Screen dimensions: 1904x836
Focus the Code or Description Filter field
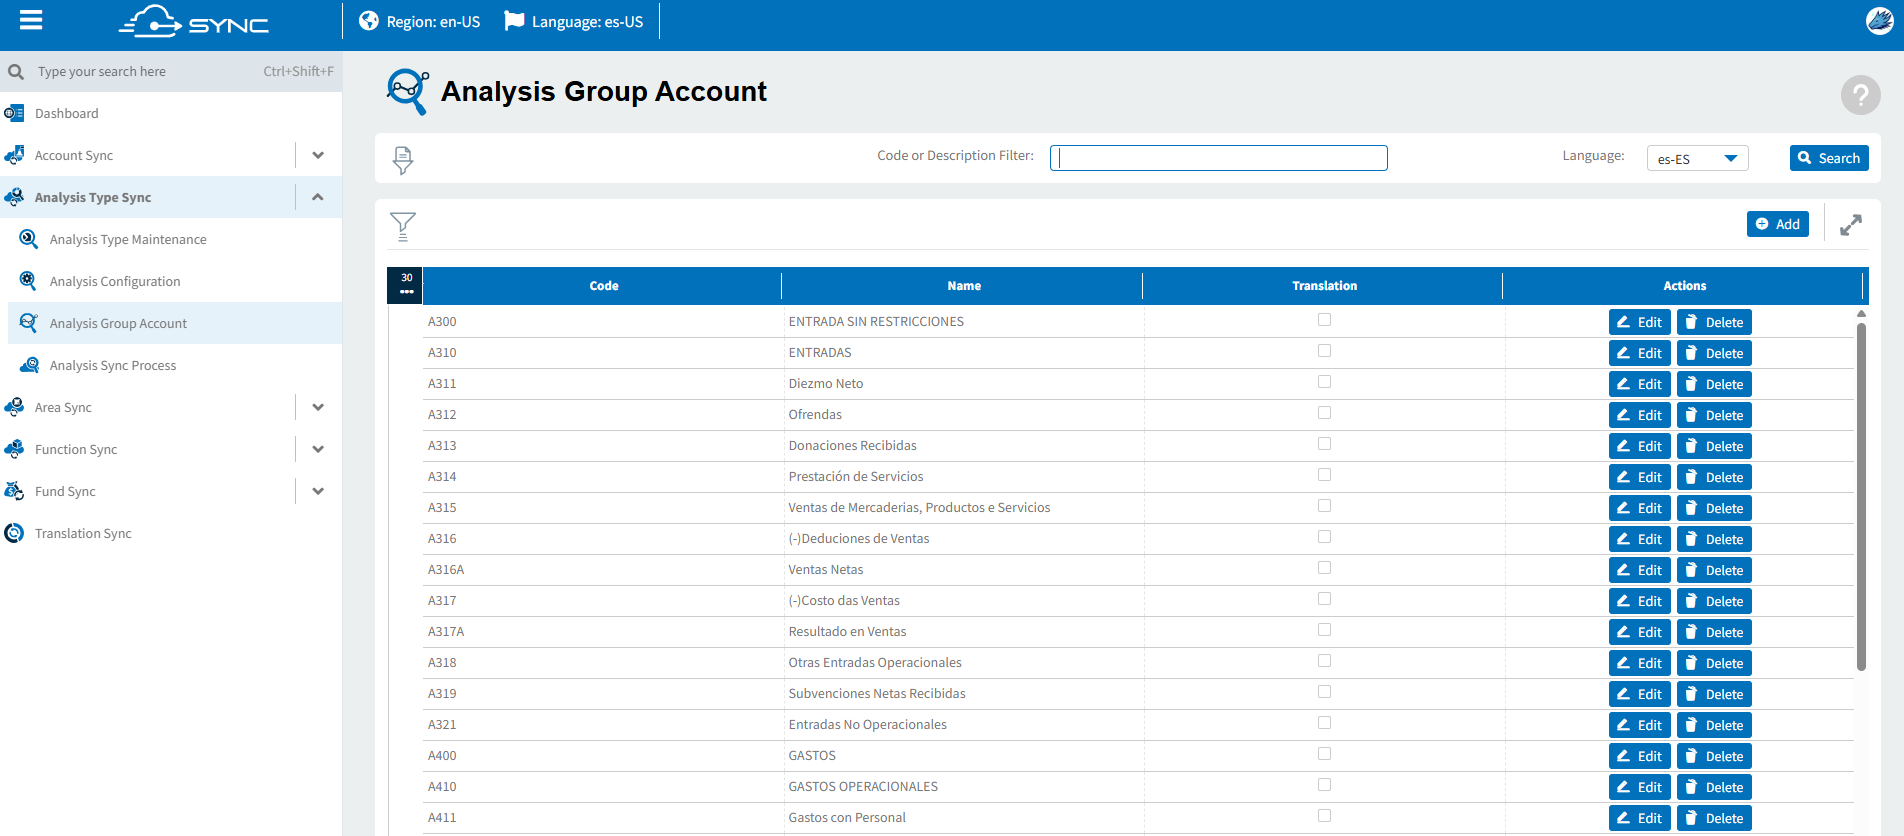pos(1218,158)
